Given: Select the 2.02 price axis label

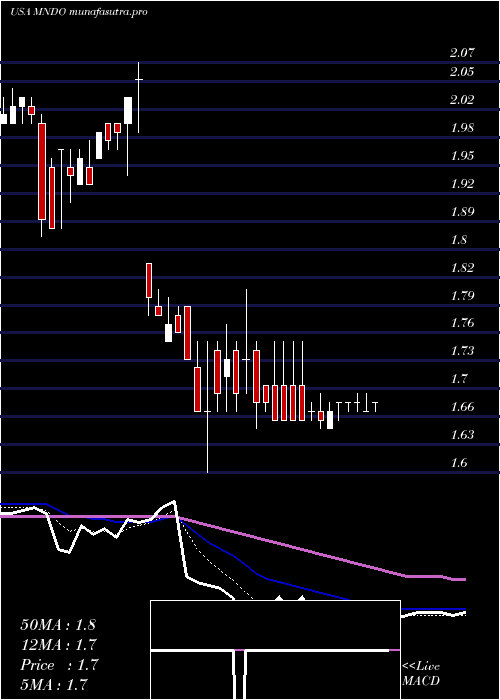Looking at the screenshot, I should [x=462, y=100].
